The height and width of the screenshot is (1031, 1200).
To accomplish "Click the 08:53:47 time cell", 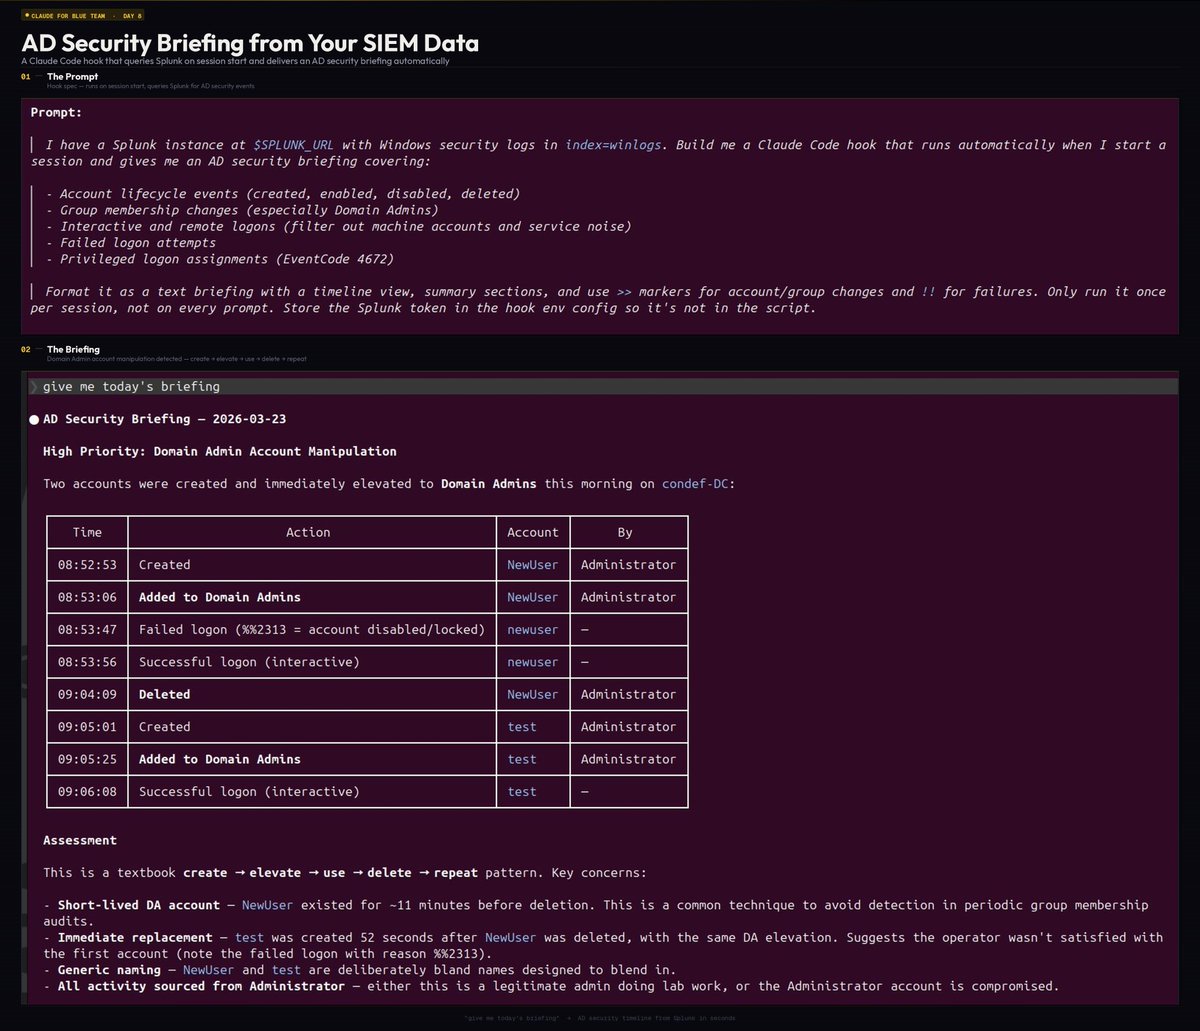I will tap(87, 630).
